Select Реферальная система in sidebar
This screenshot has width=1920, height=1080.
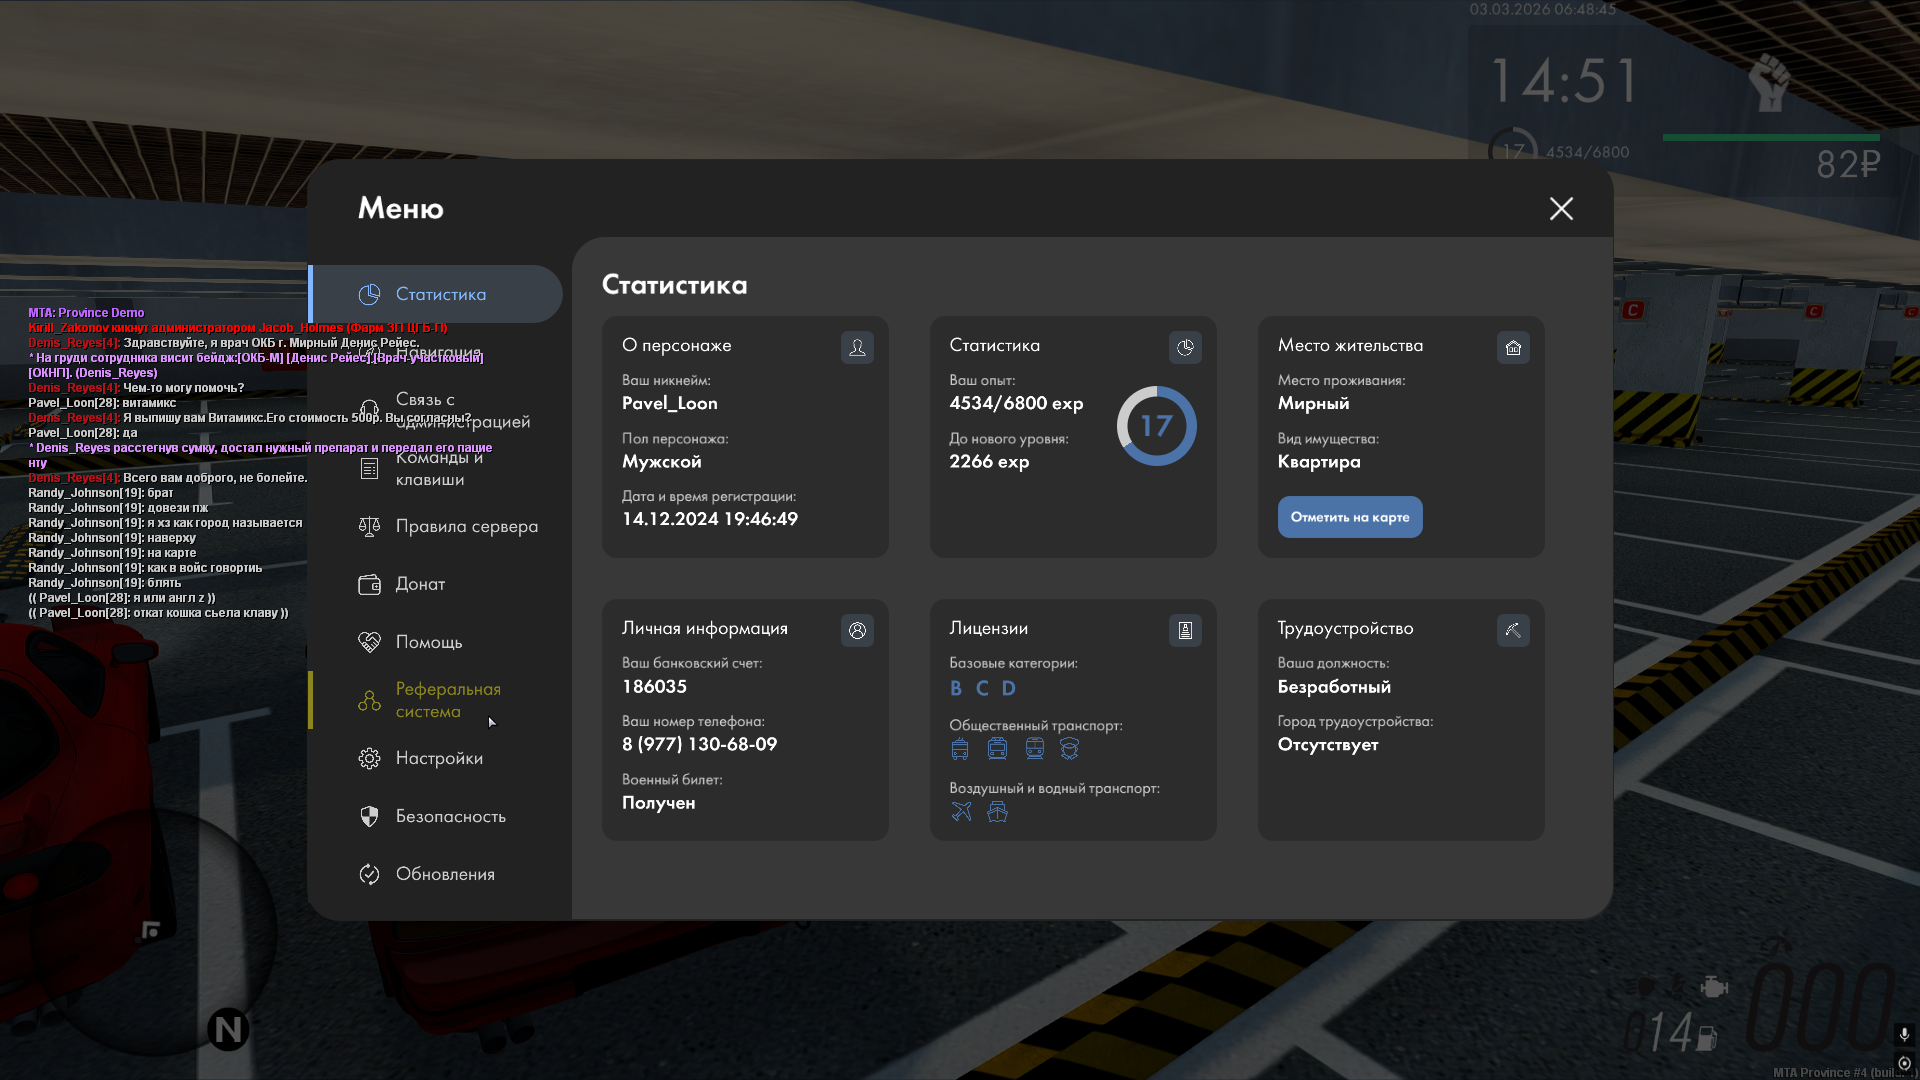point(447,700)
